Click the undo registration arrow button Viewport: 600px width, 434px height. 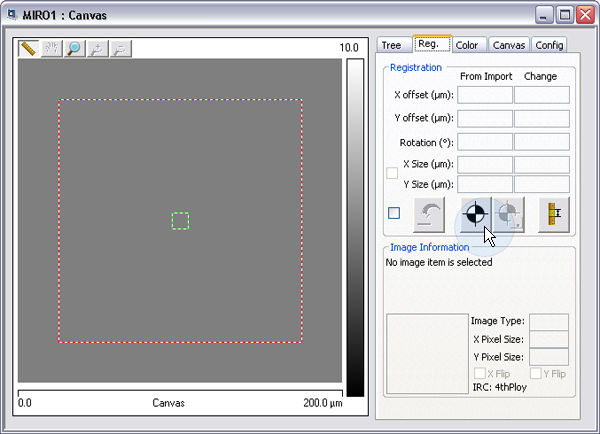tap(429, 215)
